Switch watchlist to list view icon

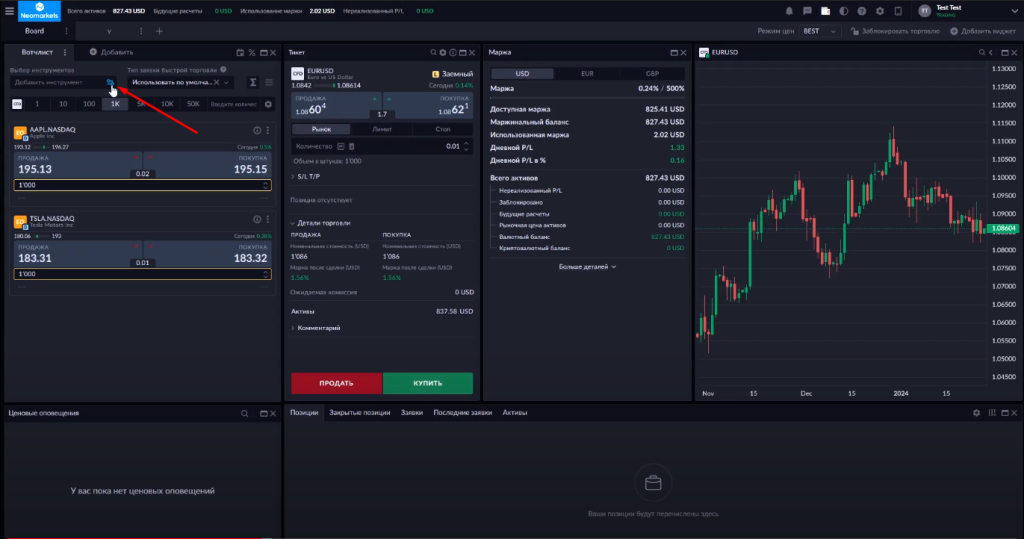(269, 82)
